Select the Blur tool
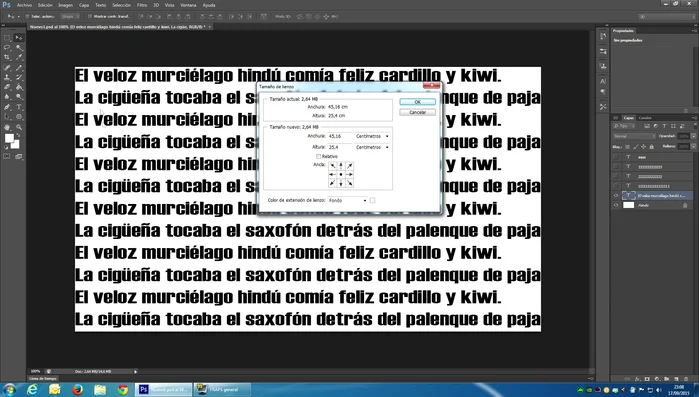This screenshot has width=699, height=397. click(x=7, y=97)
